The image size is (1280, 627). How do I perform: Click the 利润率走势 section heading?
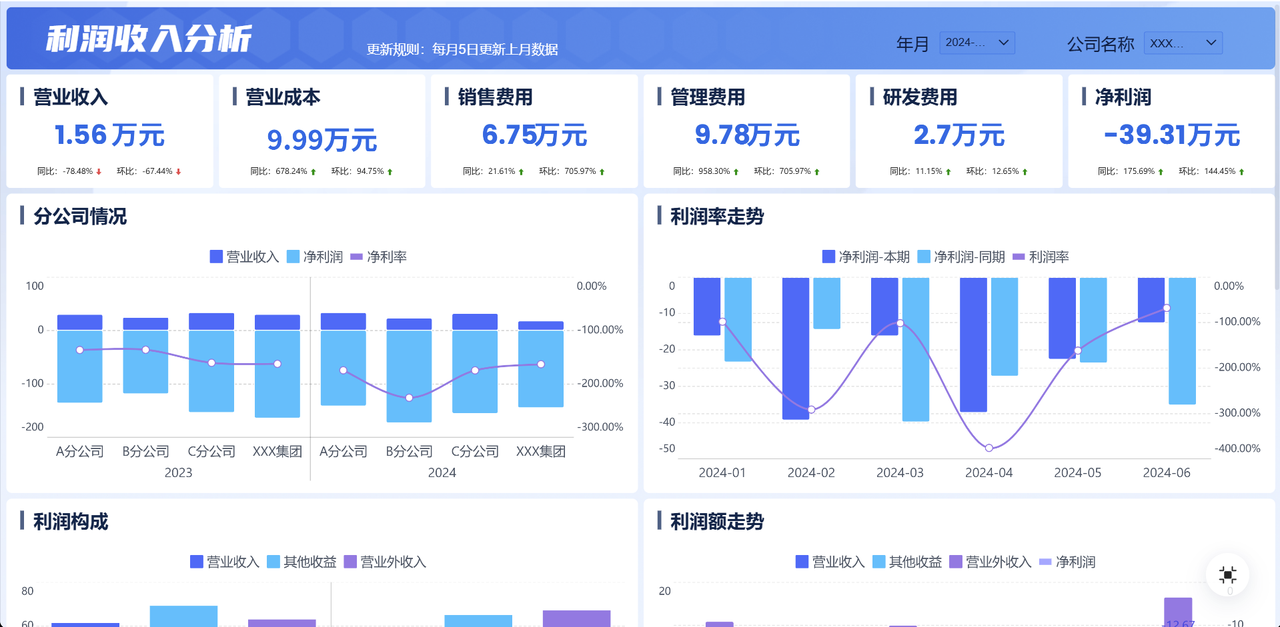[x=717, y=216]
